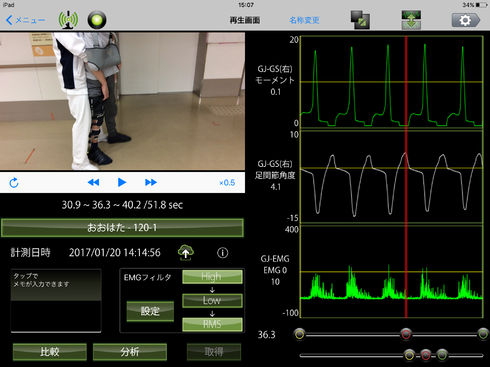Tap memo field to enter notes
This screenshot has height=367, width=490.
point(56,301)
